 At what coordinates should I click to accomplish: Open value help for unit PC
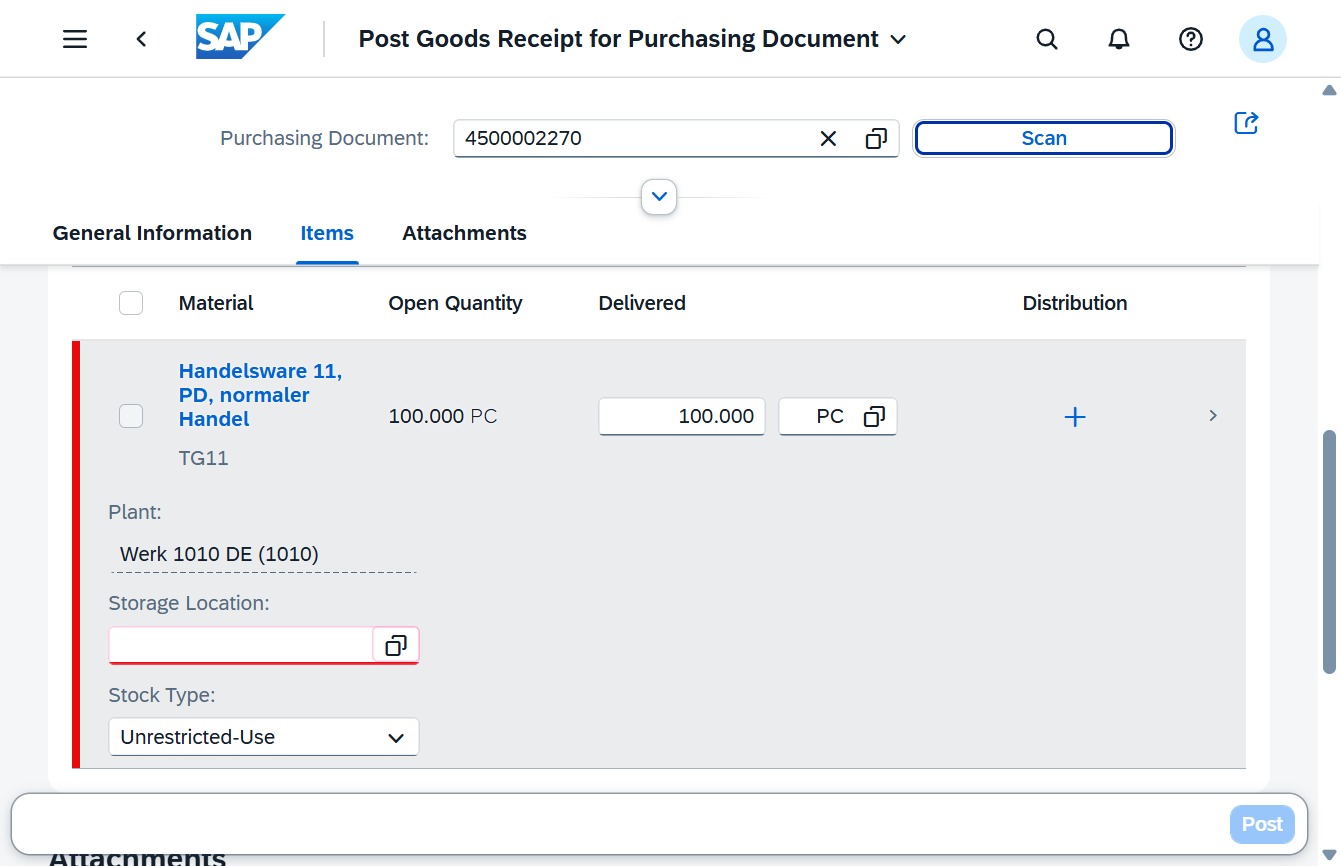[x=874, y=417]
